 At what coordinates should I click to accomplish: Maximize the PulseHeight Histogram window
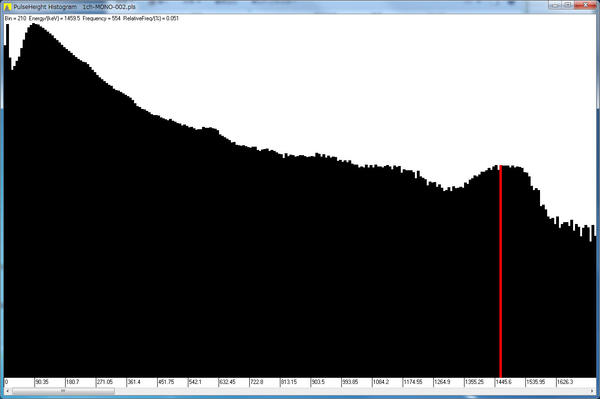pyautogui.click(x=567, y=5)
